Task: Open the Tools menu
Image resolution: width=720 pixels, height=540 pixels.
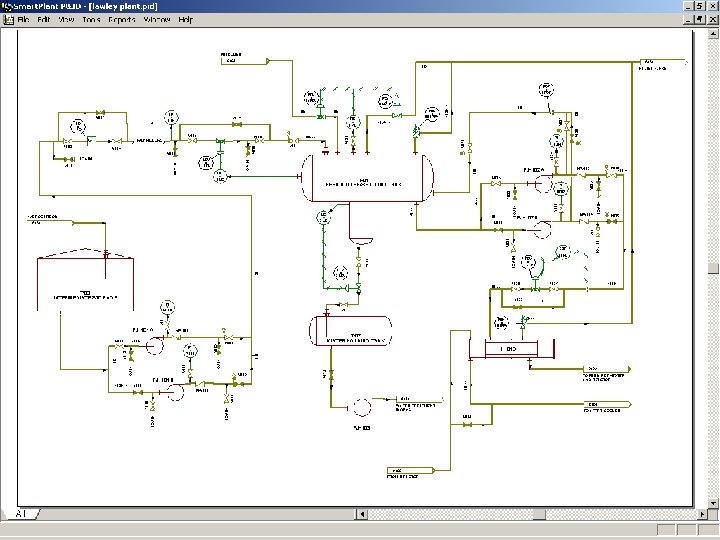Action: (x=91, y=20)
